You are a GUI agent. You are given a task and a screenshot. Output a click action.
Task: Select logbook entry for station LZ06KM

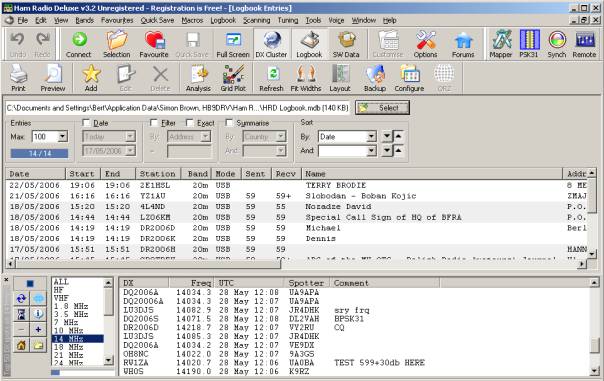(x=297, y=217)
